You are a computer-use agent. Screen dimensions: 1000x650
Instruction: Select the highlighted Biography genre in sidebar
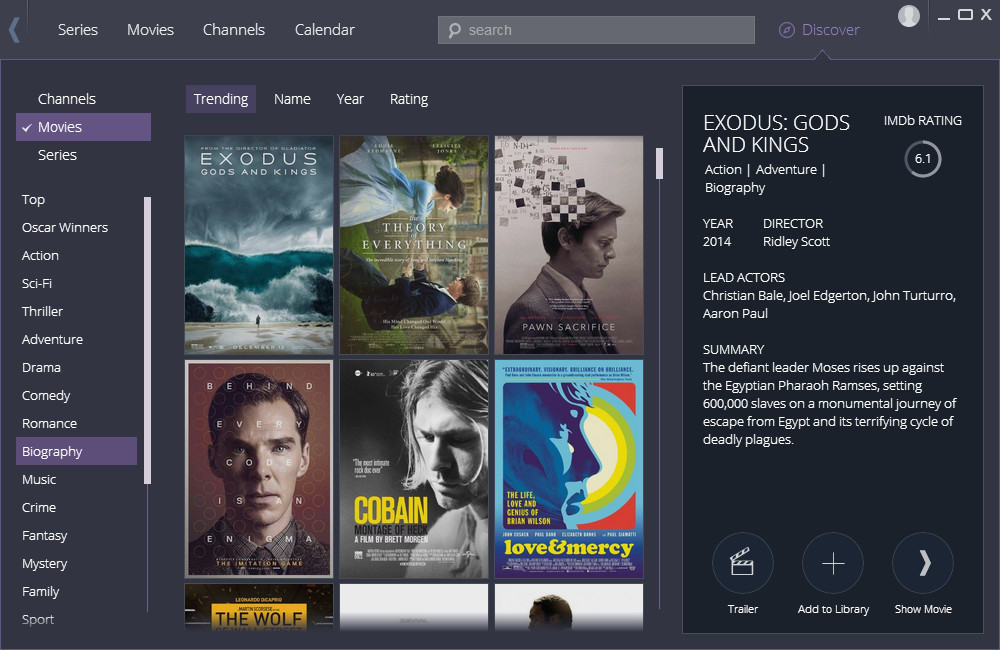(x=77, y=451)
